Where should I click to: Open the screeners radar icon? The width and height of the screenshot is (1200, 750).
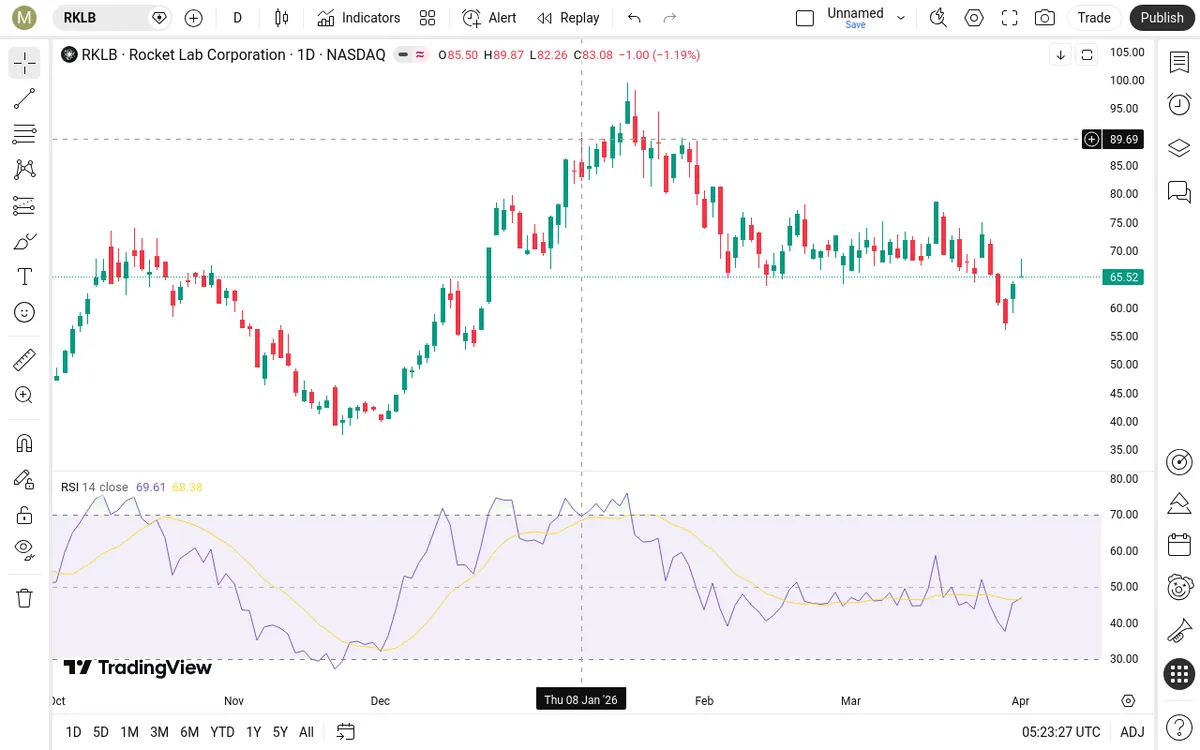point(1180,462)
